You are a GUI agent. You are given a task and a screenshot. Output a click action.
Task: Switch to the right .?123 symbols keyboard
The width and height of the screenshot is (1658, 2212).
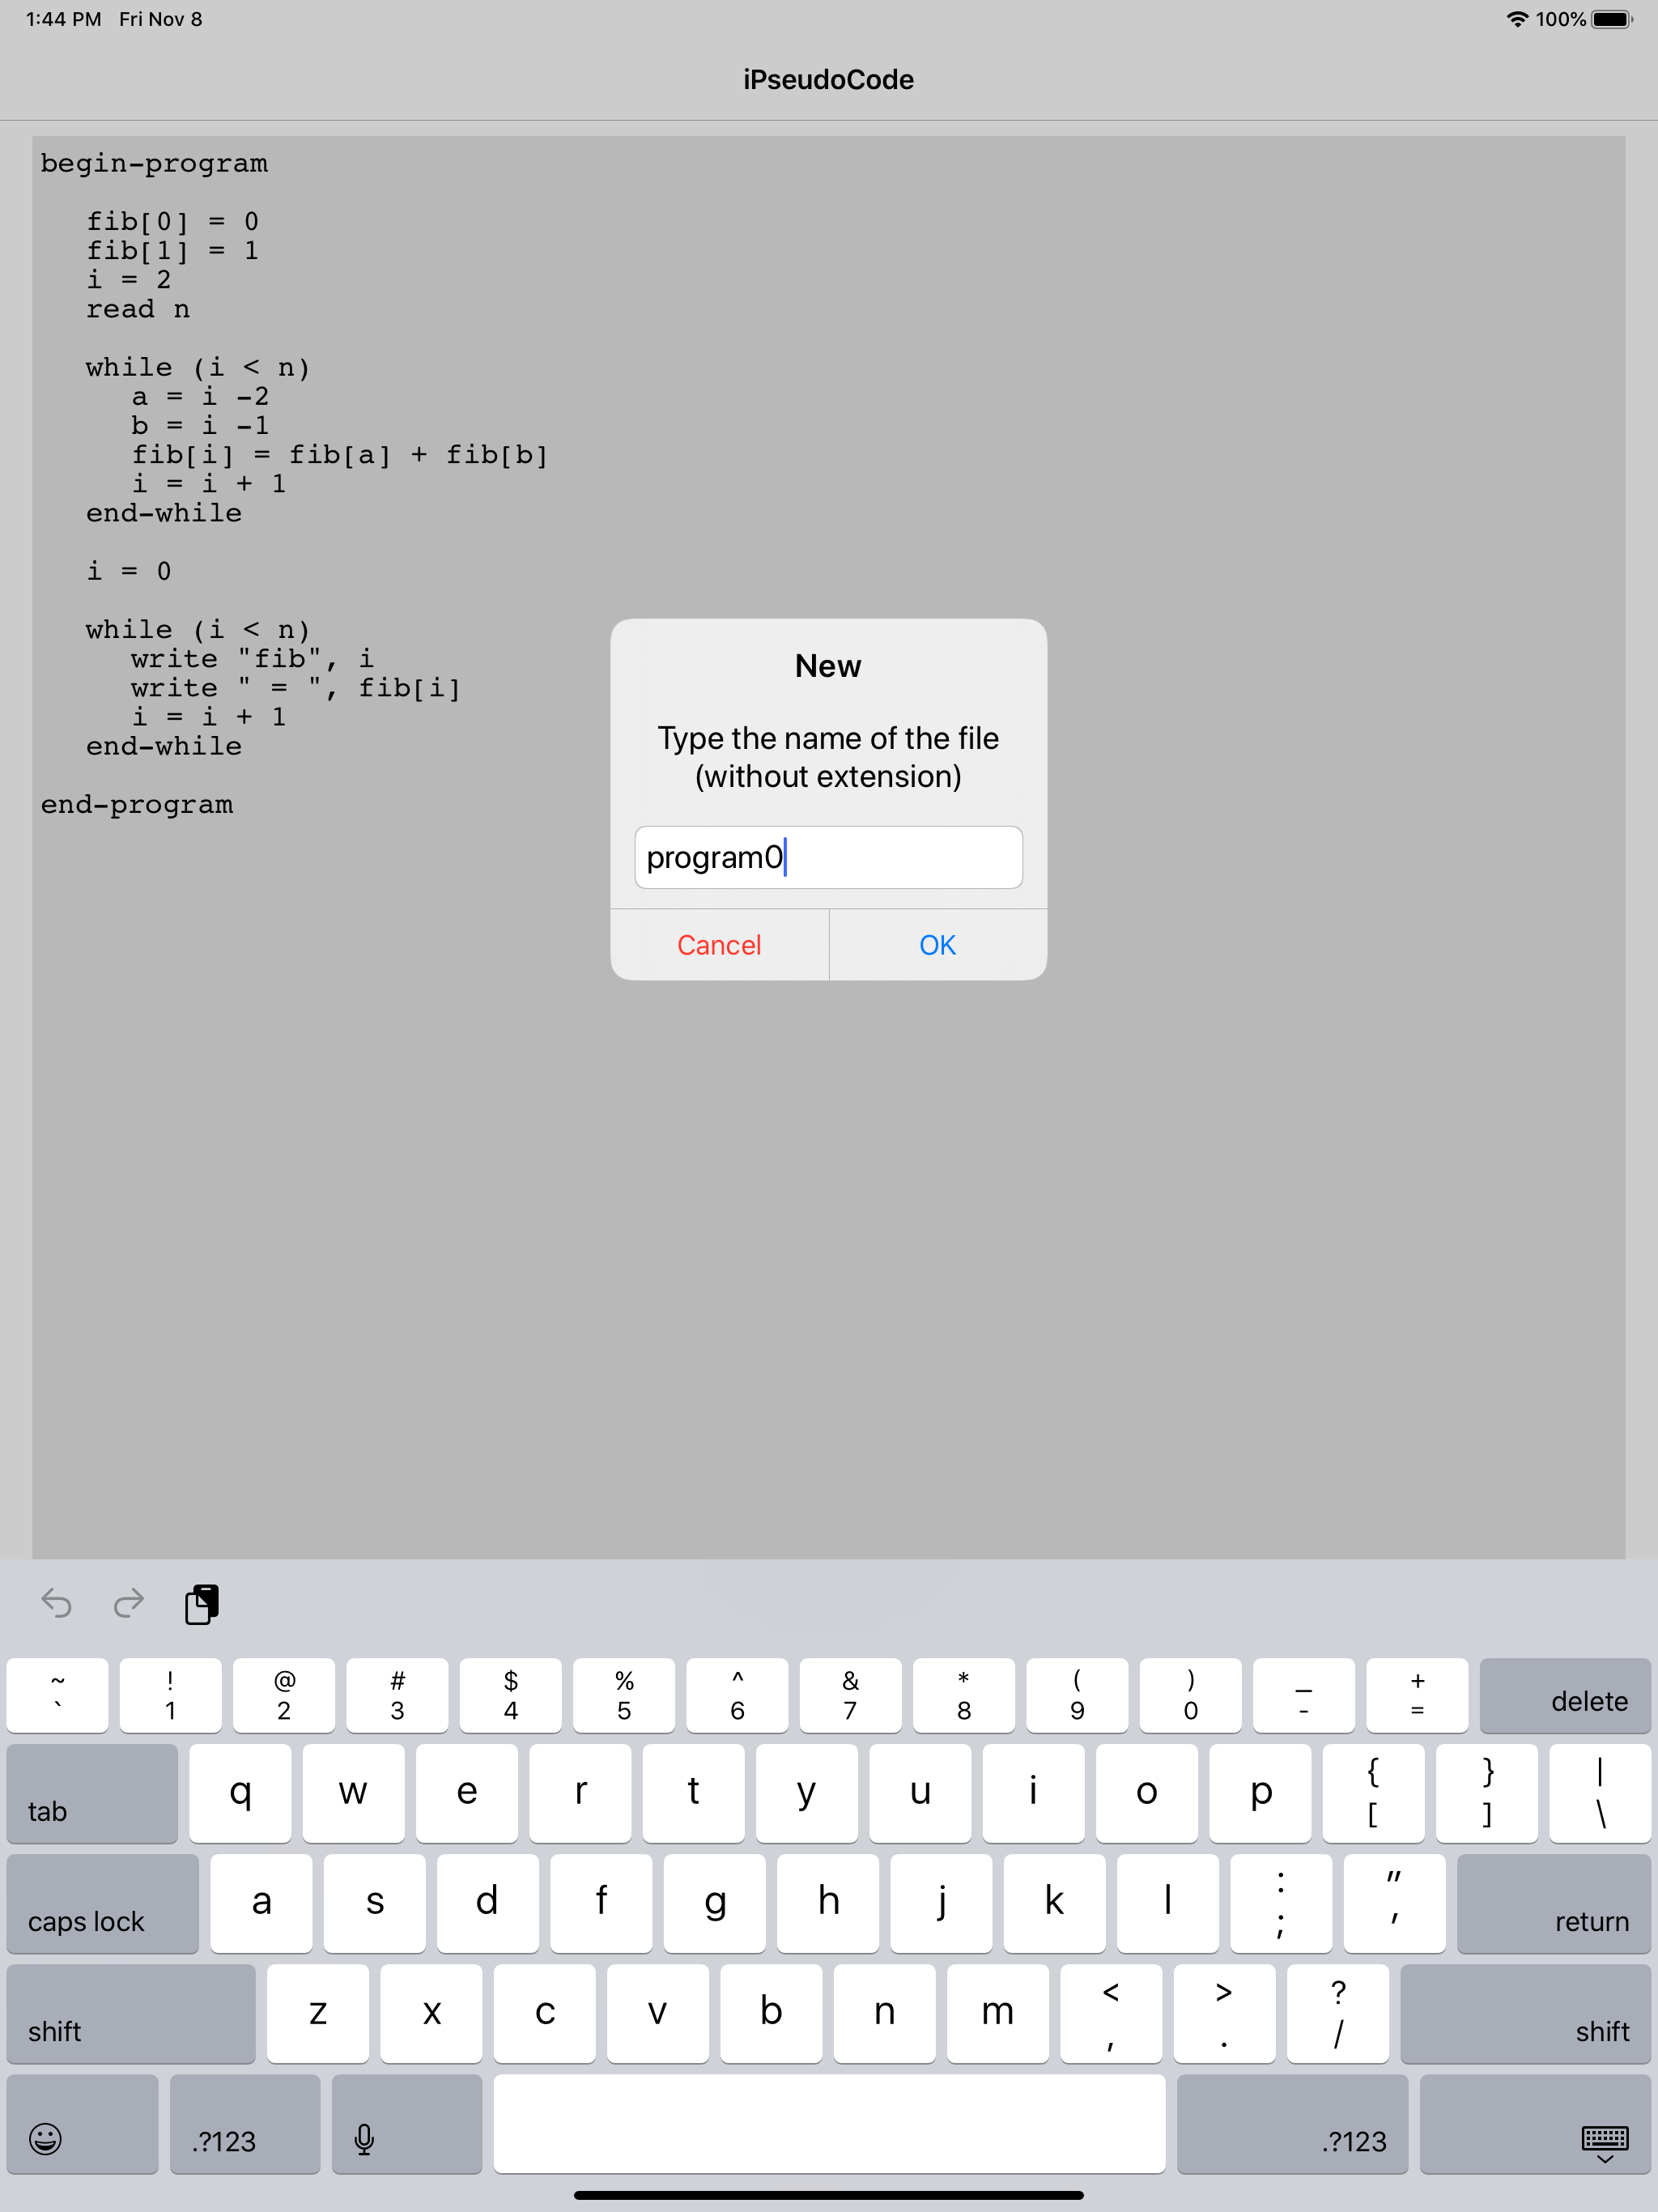pos(1292,2124)
